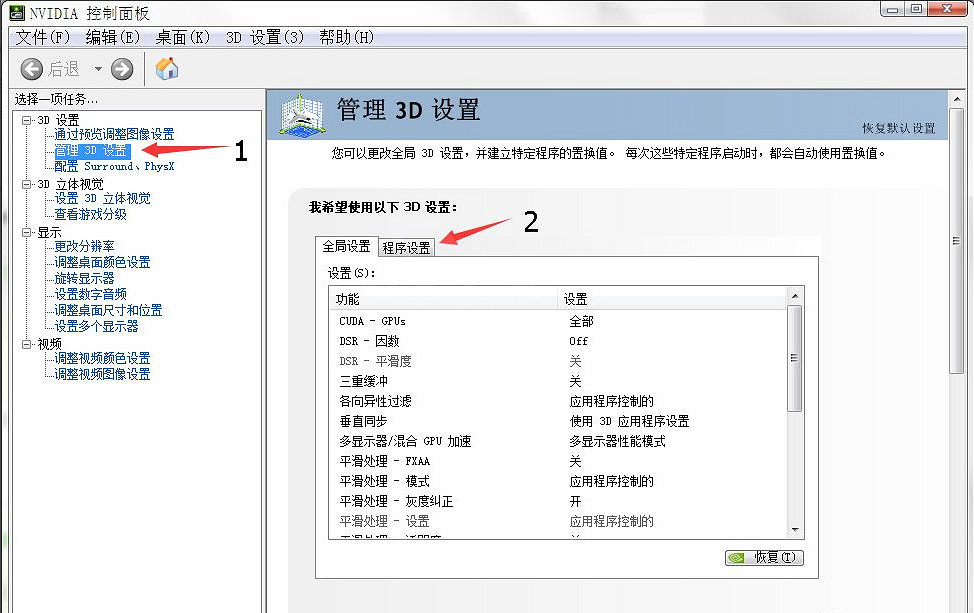
Task: Collapse the 视频 tree node
Action: click(x=27, y=344)
